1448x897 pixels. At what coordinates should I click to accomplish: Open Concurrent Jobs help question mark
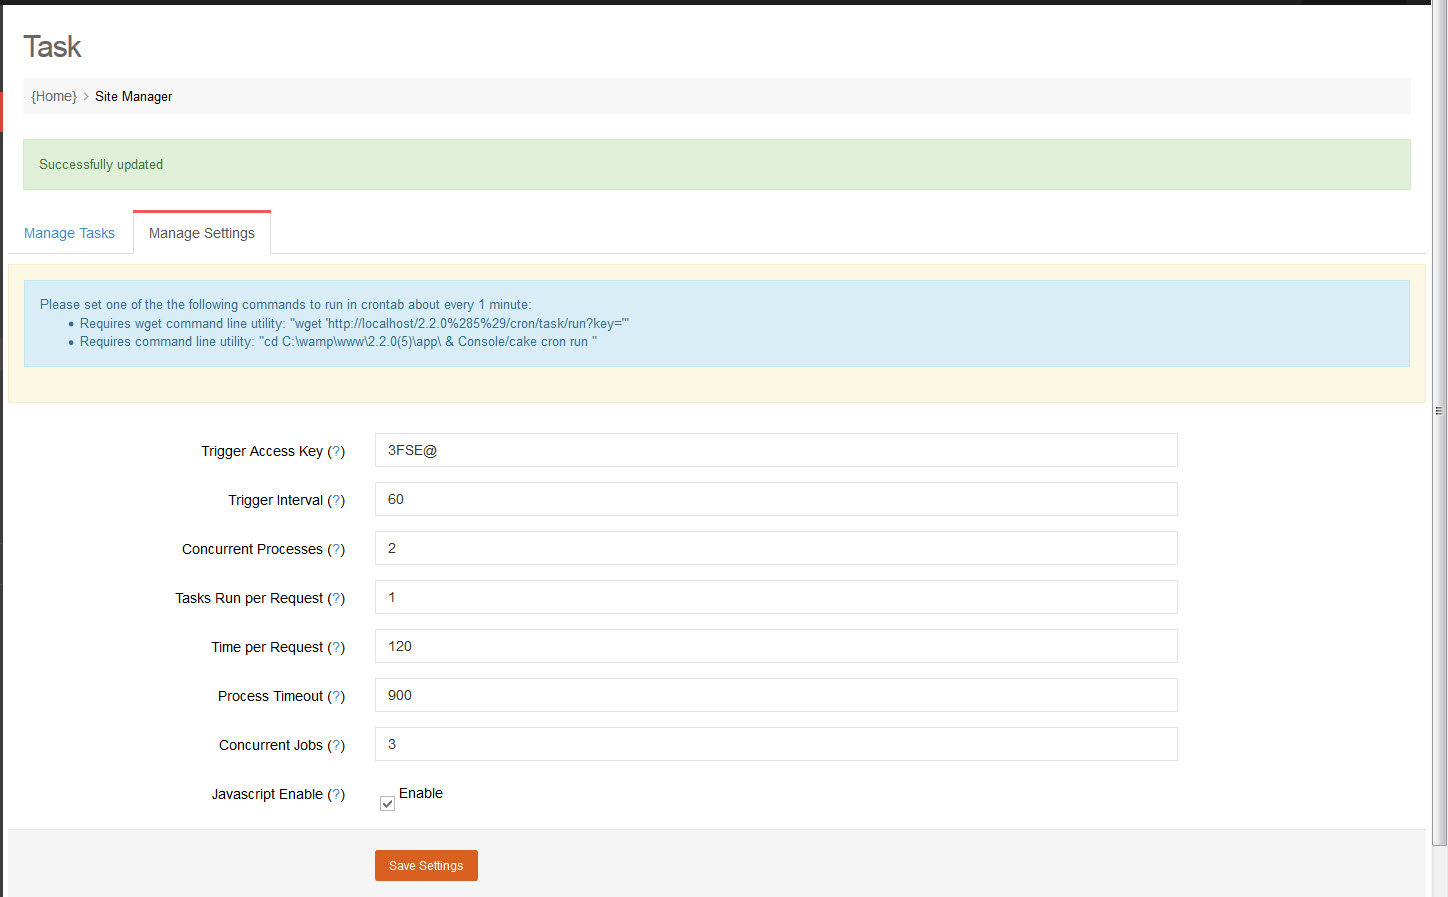pyautogui.click(x=336, y=746)
